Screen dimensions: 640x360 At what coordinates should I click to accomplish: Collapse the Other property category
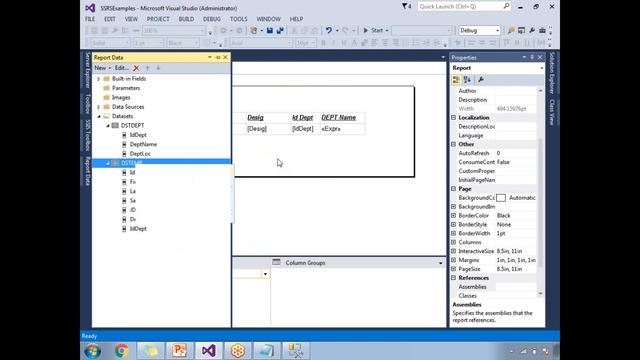tap(453, 144)
